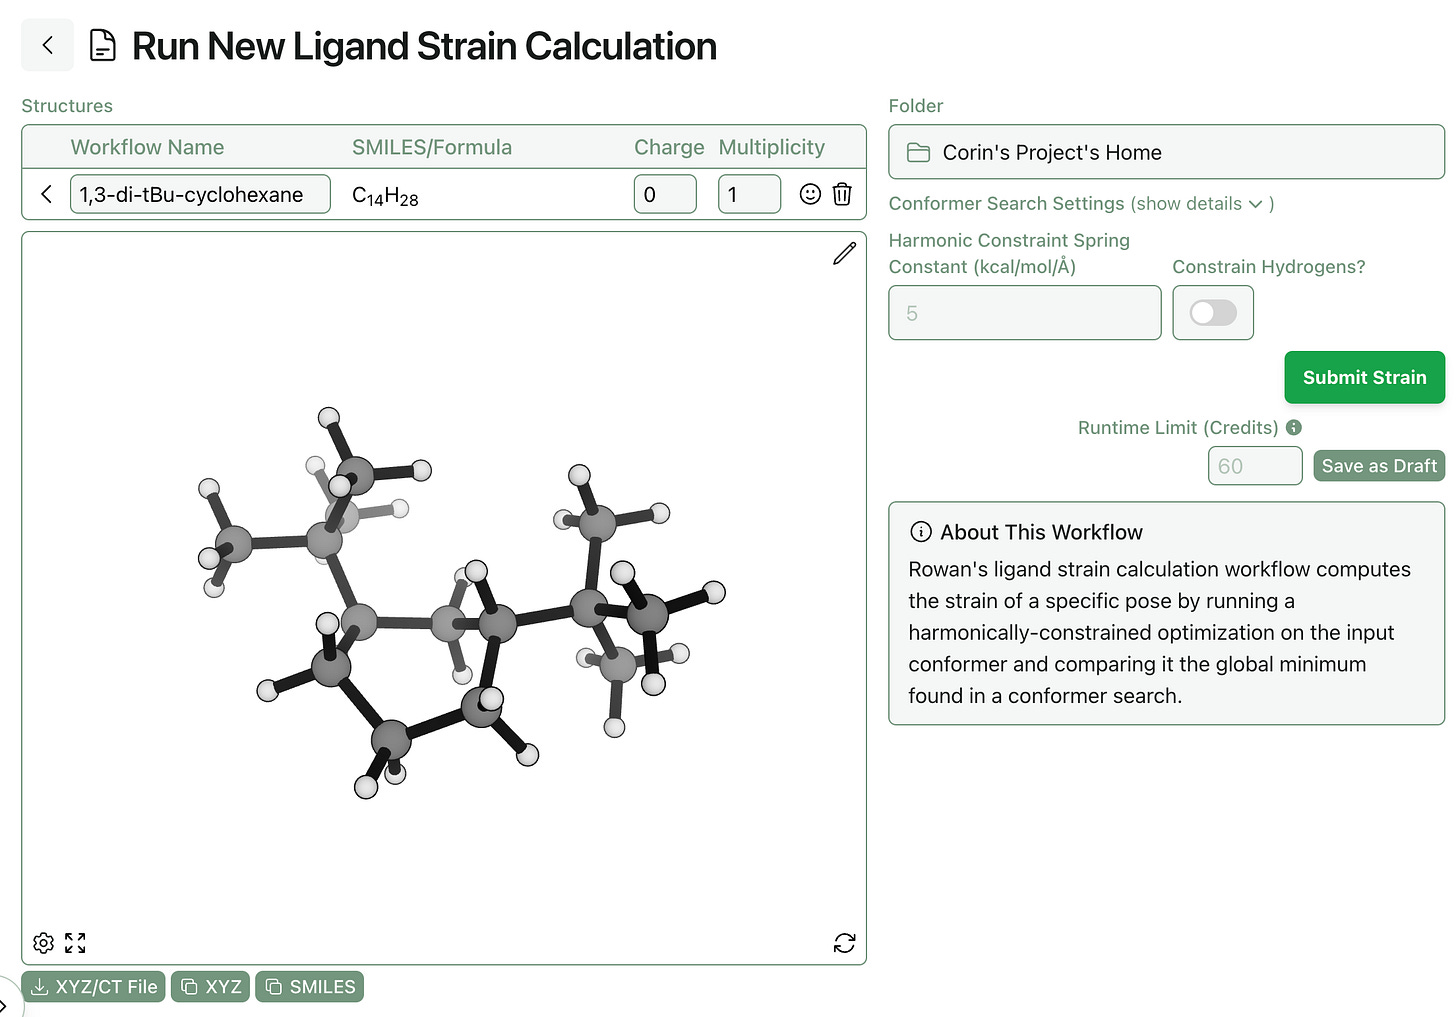Click the document icon beside the page title
Screen dimensions: 1456x1017
pyautogui.click(x=103, y=46)
